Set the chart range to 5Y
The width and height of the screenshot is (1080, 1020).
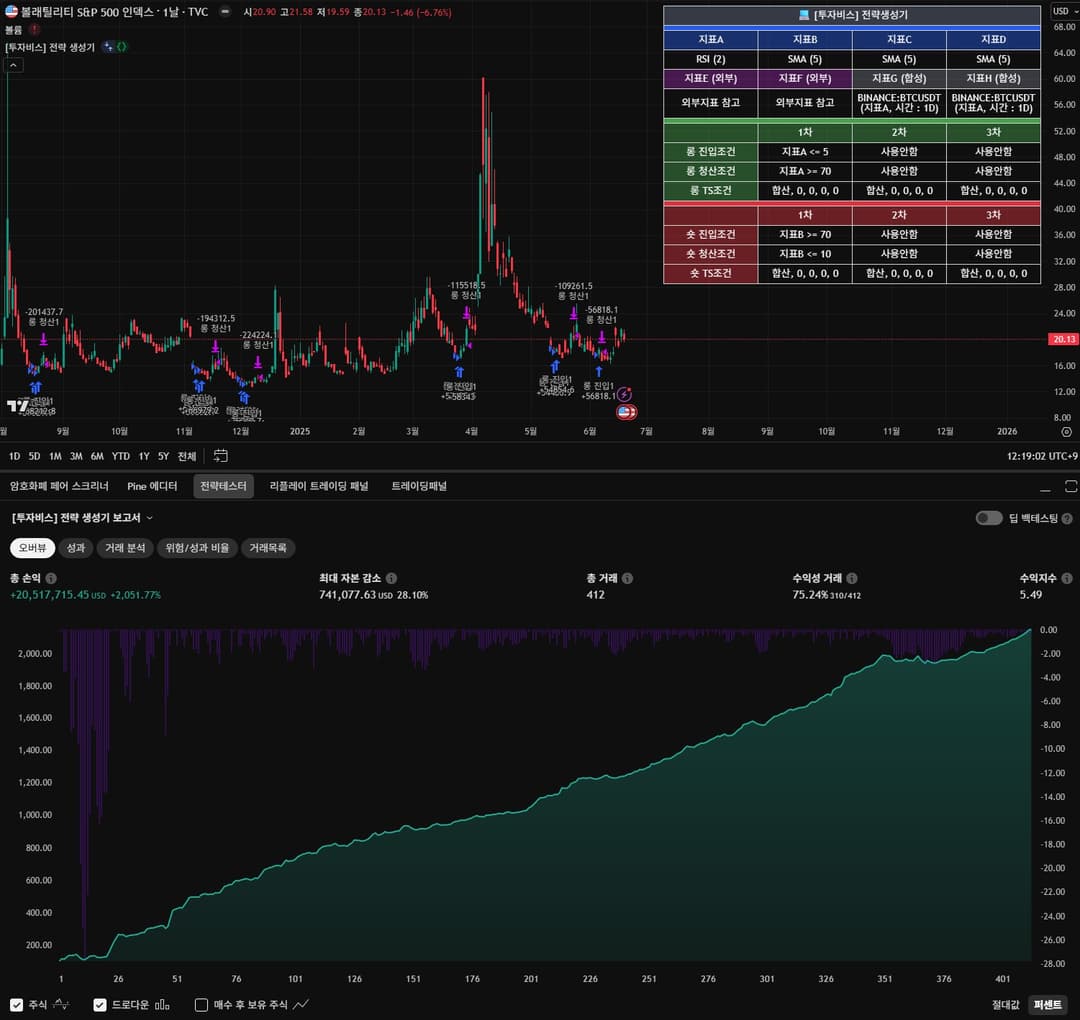[163, 457]
